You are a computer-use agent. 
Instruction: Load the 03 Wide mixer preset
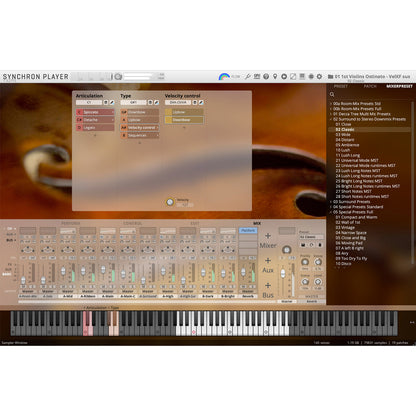[x=343, y=135]
